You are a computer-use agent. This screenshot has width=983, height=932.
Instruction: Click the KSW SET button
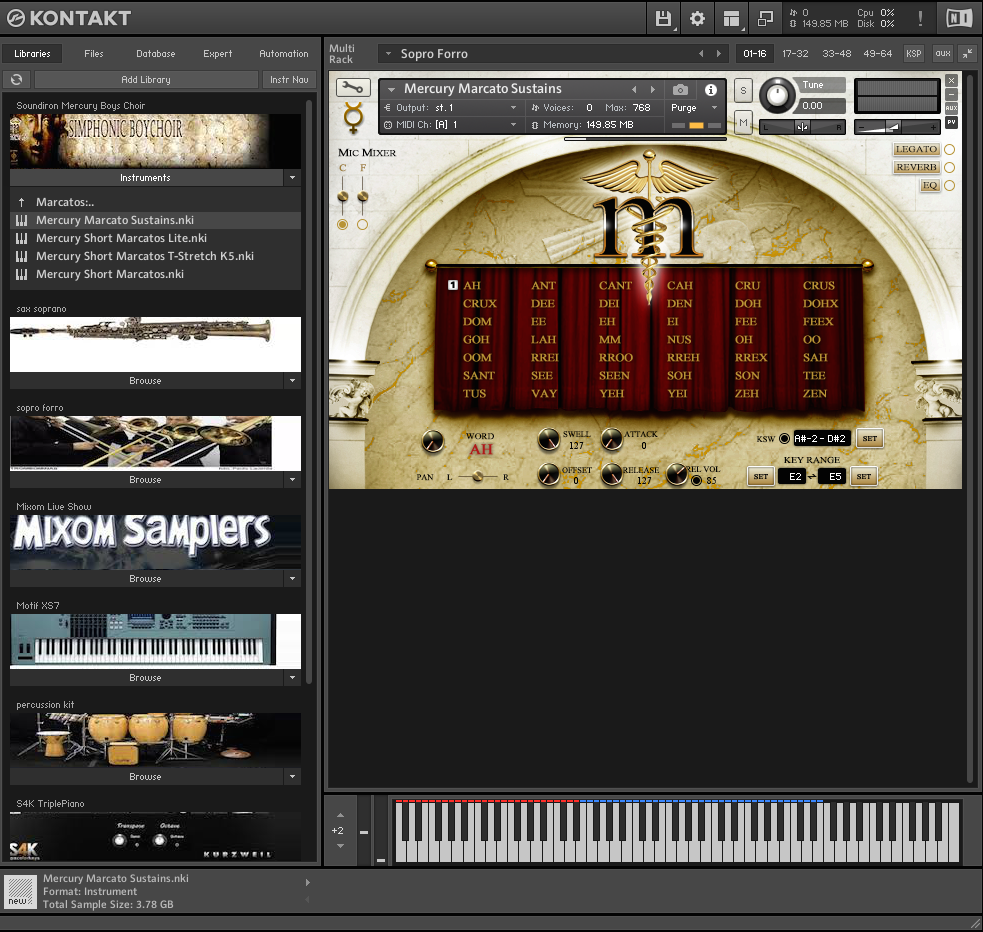(870, 439)
